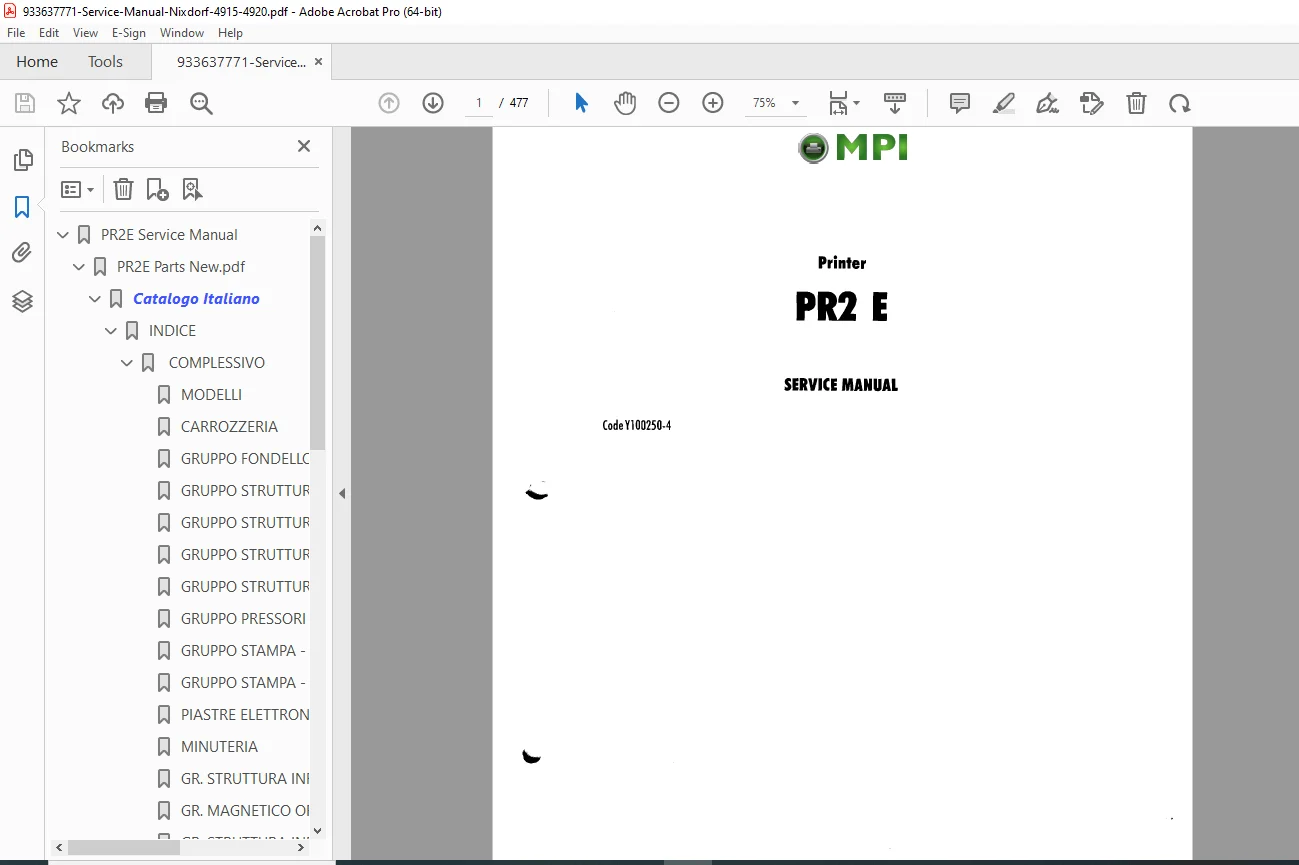Open the dropdown arrow beside the fit-width icon

point(856,103)
